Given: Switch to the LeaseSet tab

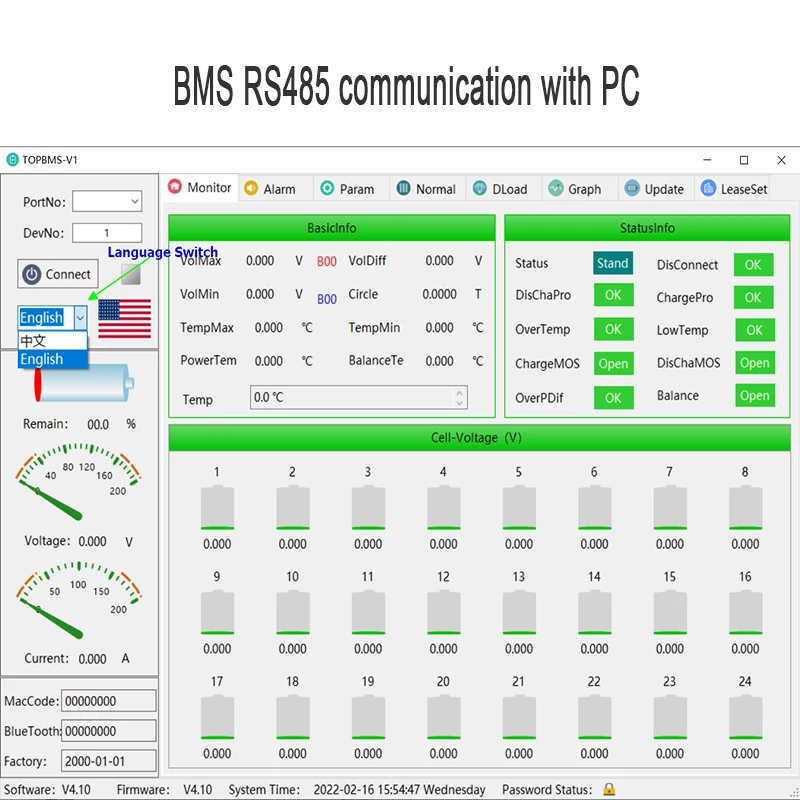Looking at the screenshot, I should pyautogui.click(x=733, y=188).
